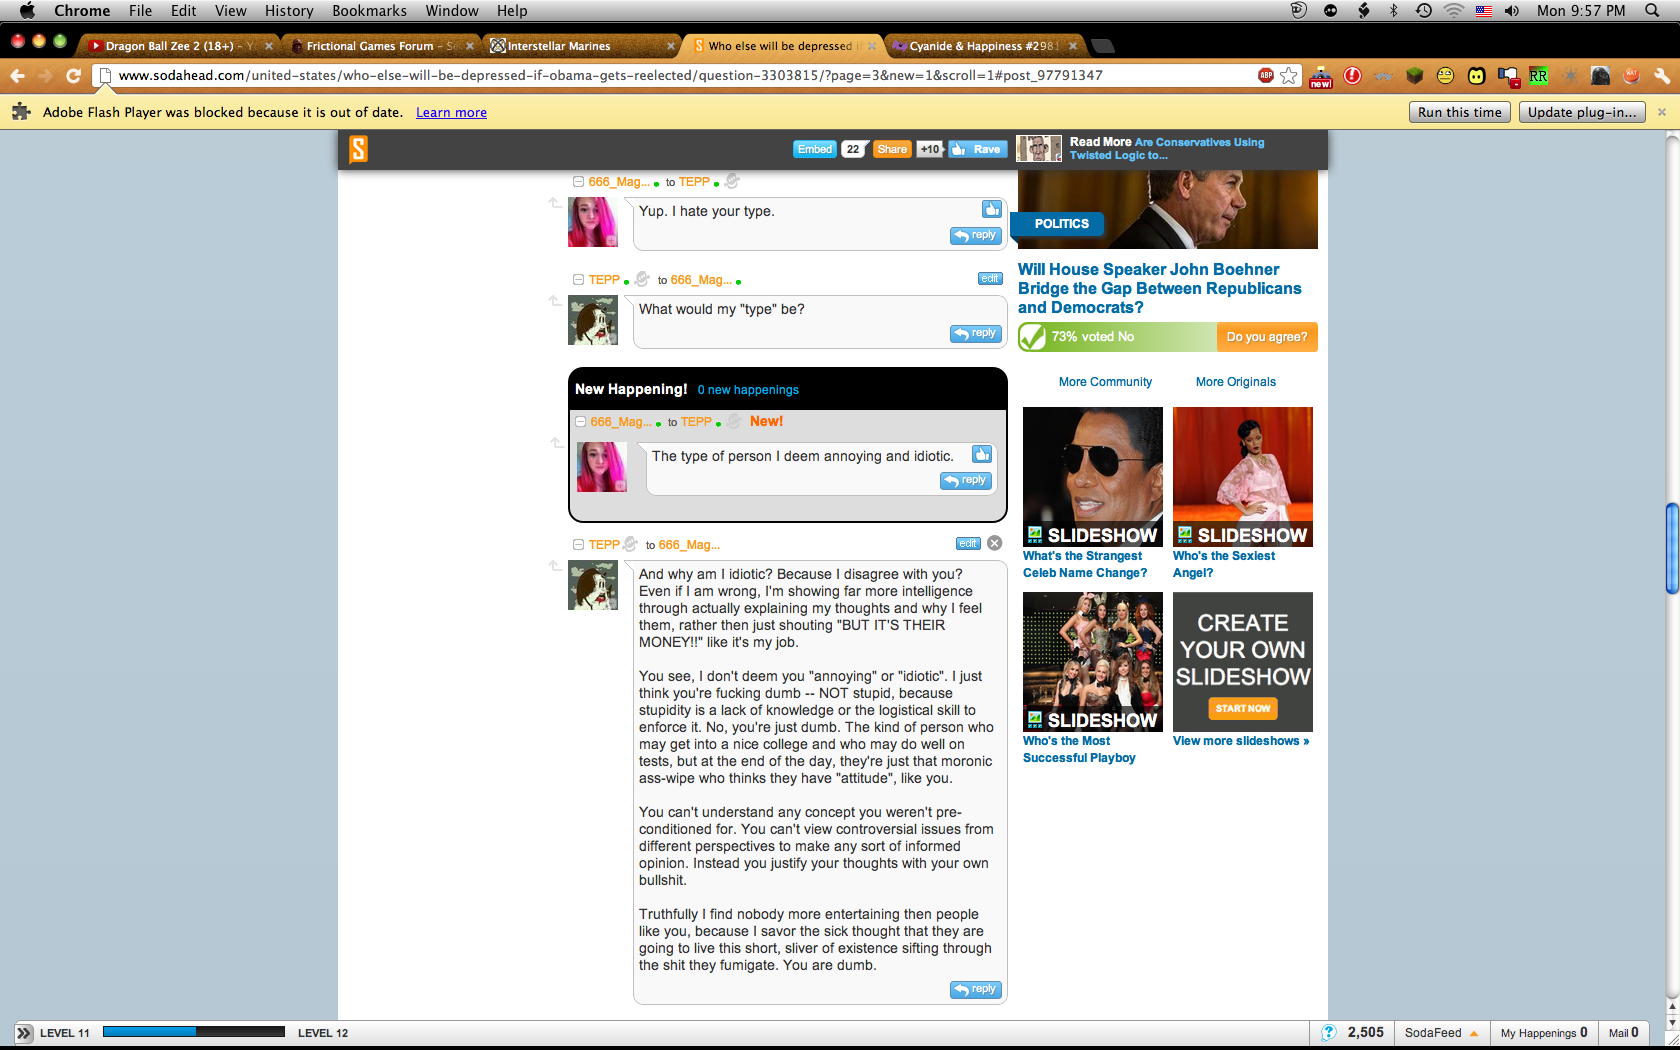The image size is (1680, 1050).
Task: Collapse TEPP's 'What would my type be?' comment
Action: (578, 280)
